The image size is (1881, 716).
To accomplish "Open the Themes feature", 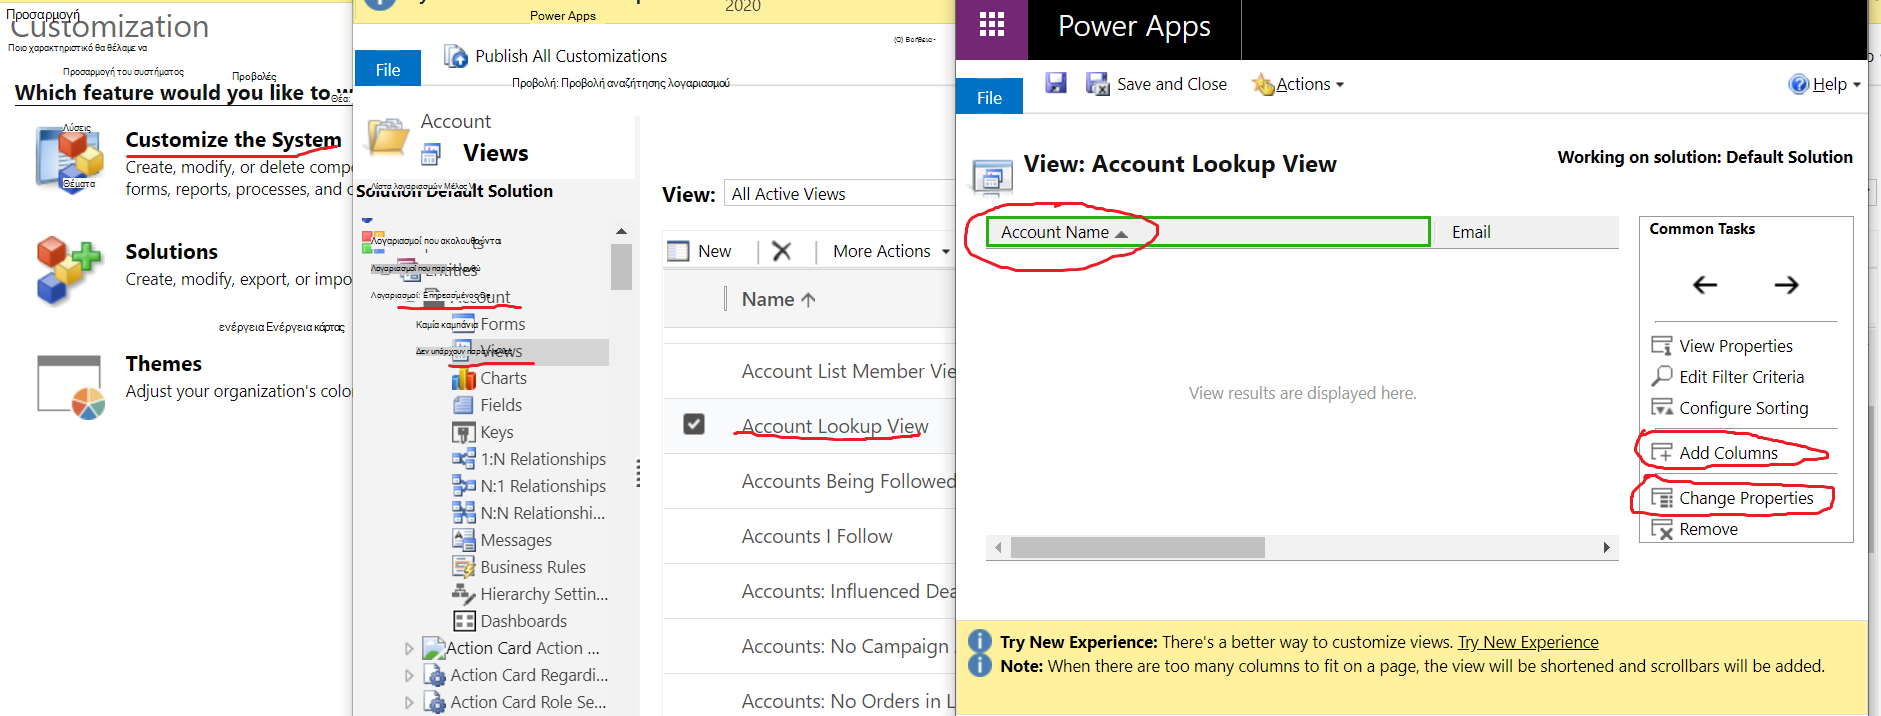I will 163,364.
